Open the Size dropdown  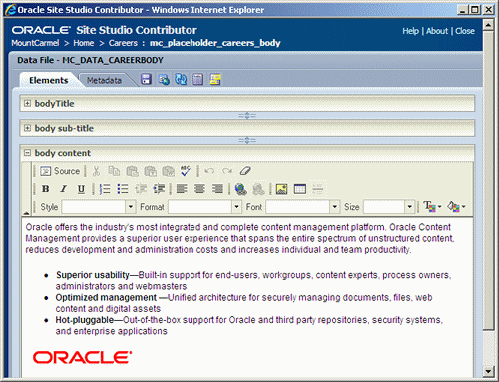tap(410, 207)
